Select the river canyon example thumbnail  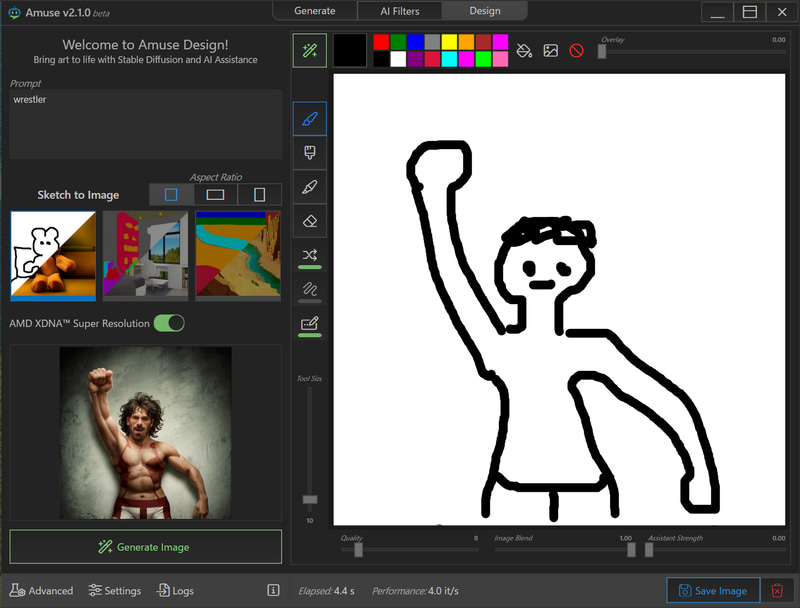point(238,255)
